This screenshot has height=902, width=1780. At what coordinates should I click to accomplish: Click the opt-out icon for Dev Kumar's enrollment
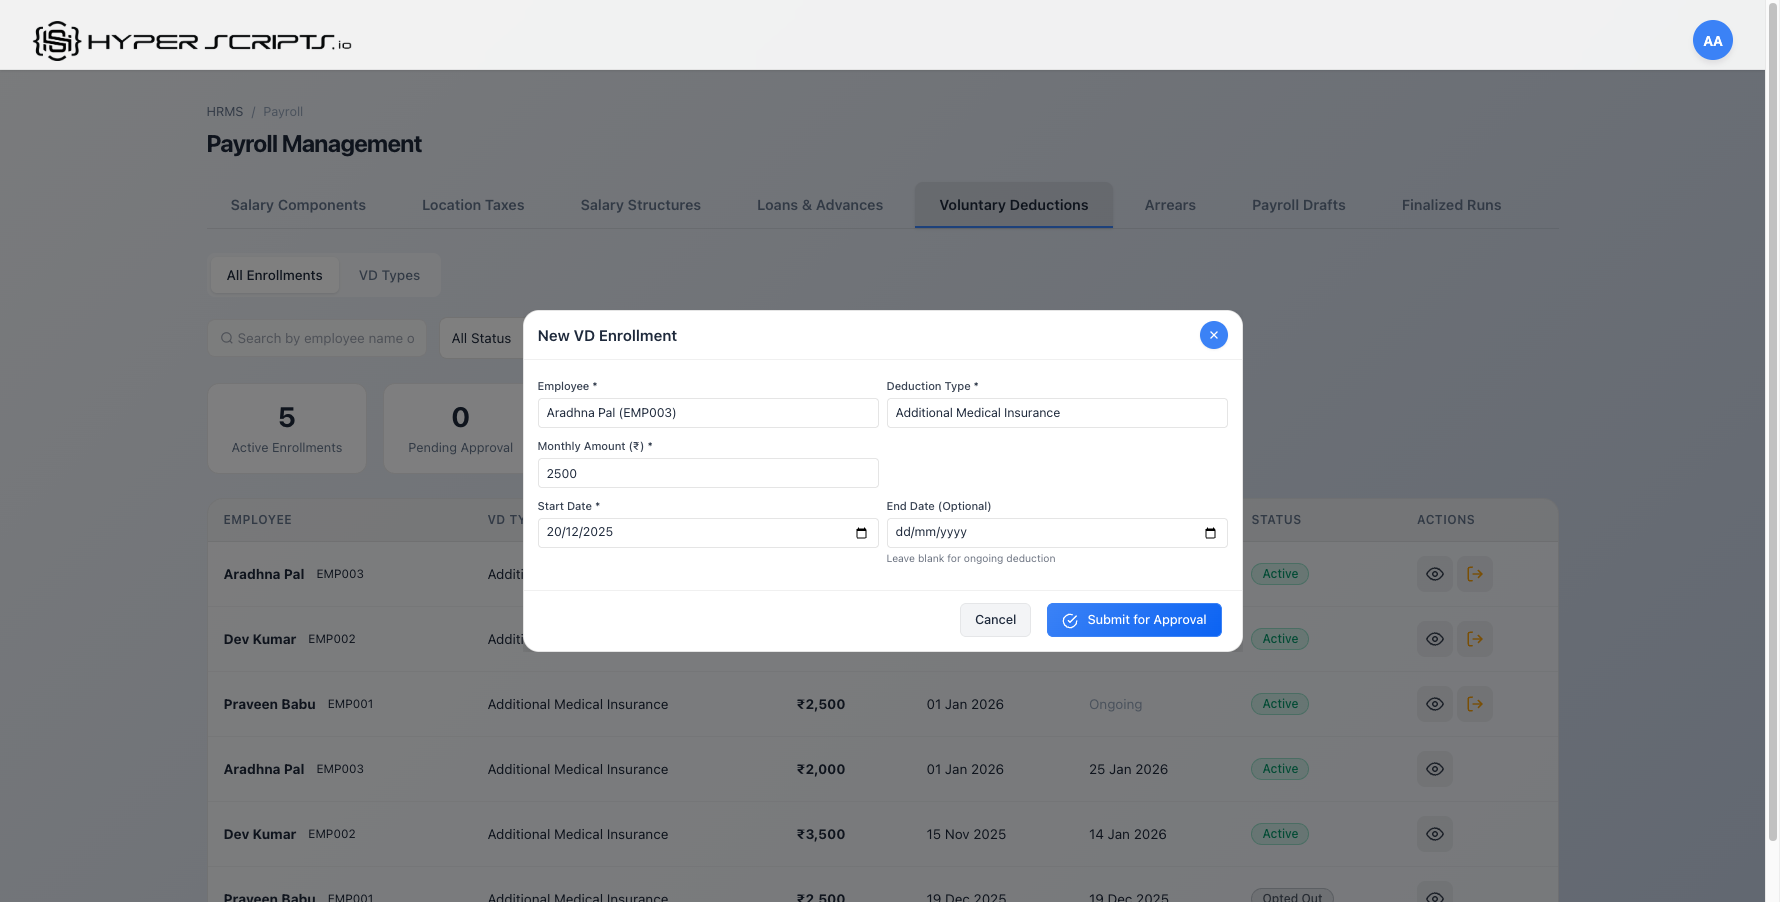click(x=1475, y=638)
